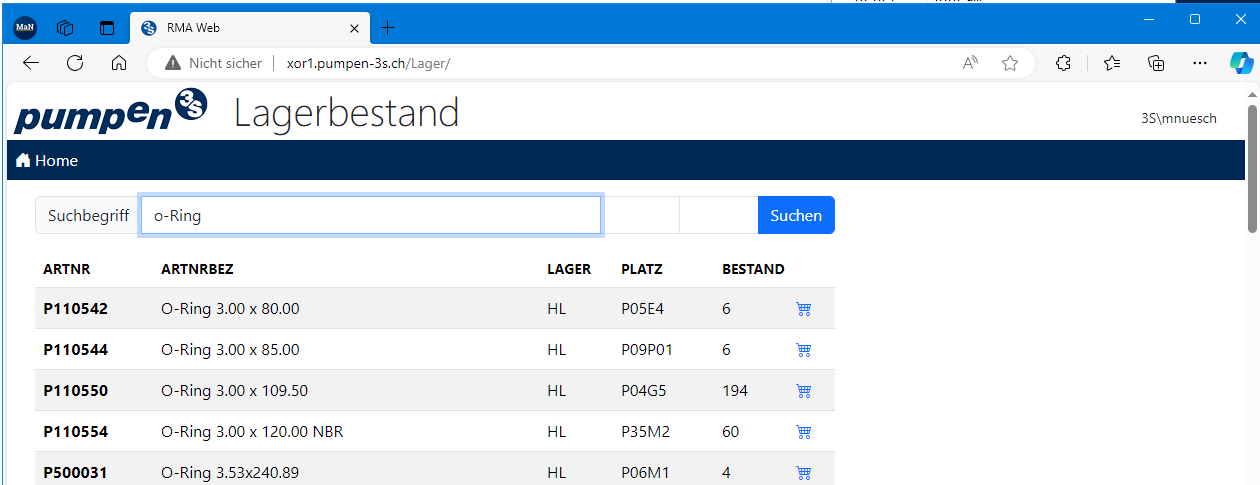Viewport: 1260px width, 485px height.
Task: Add P110554 O-Ring to cart
Action: pos(803,432)
